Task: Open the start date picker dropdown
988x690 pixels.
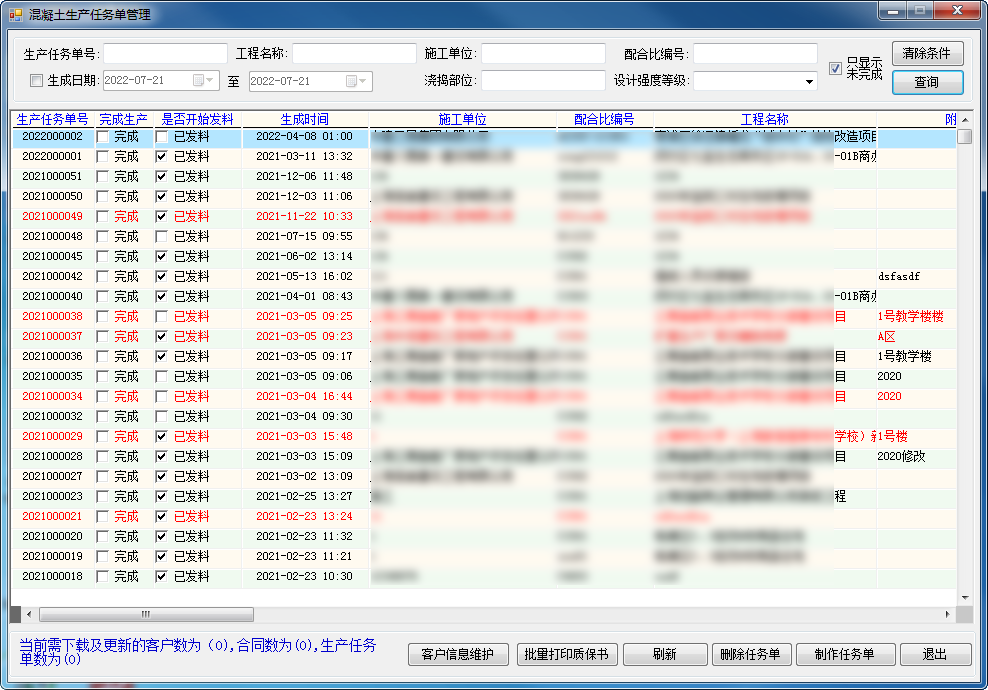Action: click(x=203, y=81)
